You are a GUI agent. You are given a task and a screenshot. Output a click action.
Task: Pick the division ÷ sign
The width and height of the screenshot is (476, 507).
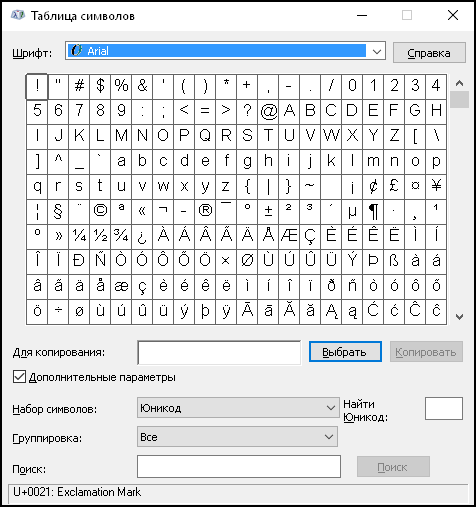pyautogui.click(x=58, y=312)
